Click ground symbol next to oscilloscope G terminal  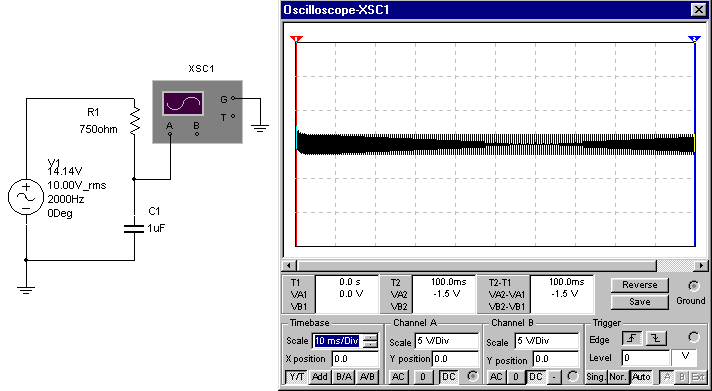pyautogui.click(x=260, y=129)
